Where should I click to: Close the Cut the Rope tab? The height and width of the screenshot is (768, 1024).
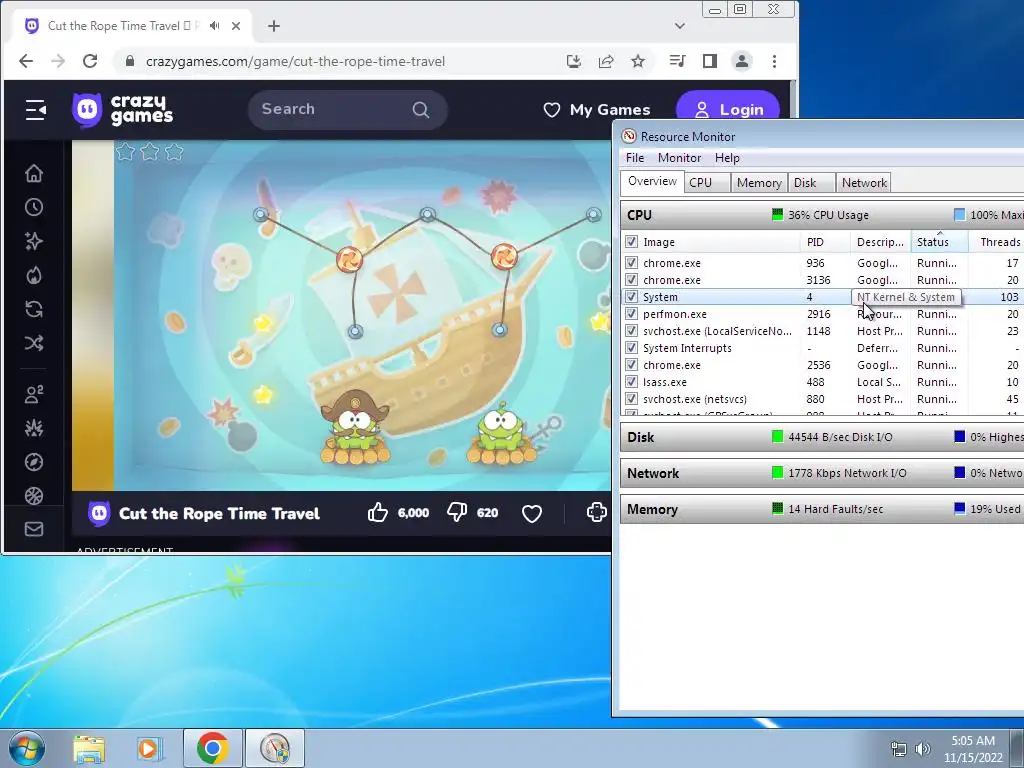click(x=236, y=25)
